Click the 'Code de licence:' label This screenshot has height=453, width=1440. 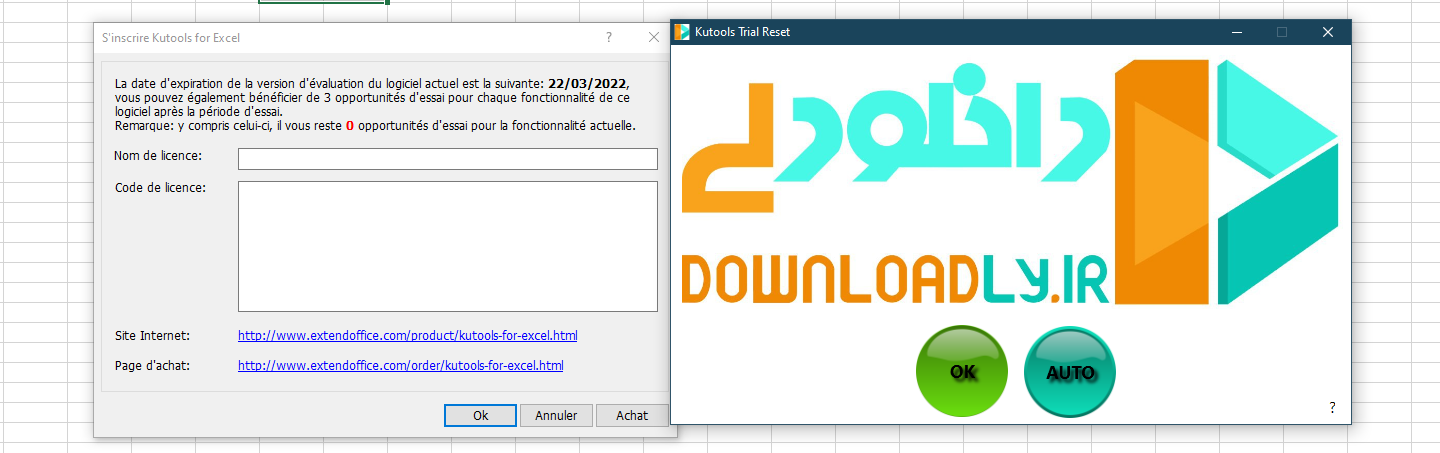161,187
